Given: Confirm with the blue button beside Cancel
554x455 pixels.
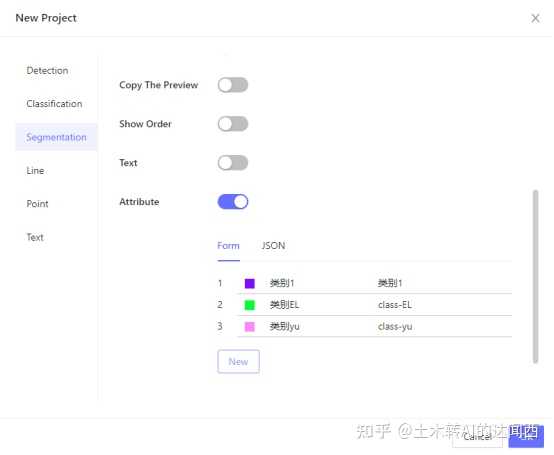Looking at the screenshot, I should pyautogui.click(x=526, y=437).
